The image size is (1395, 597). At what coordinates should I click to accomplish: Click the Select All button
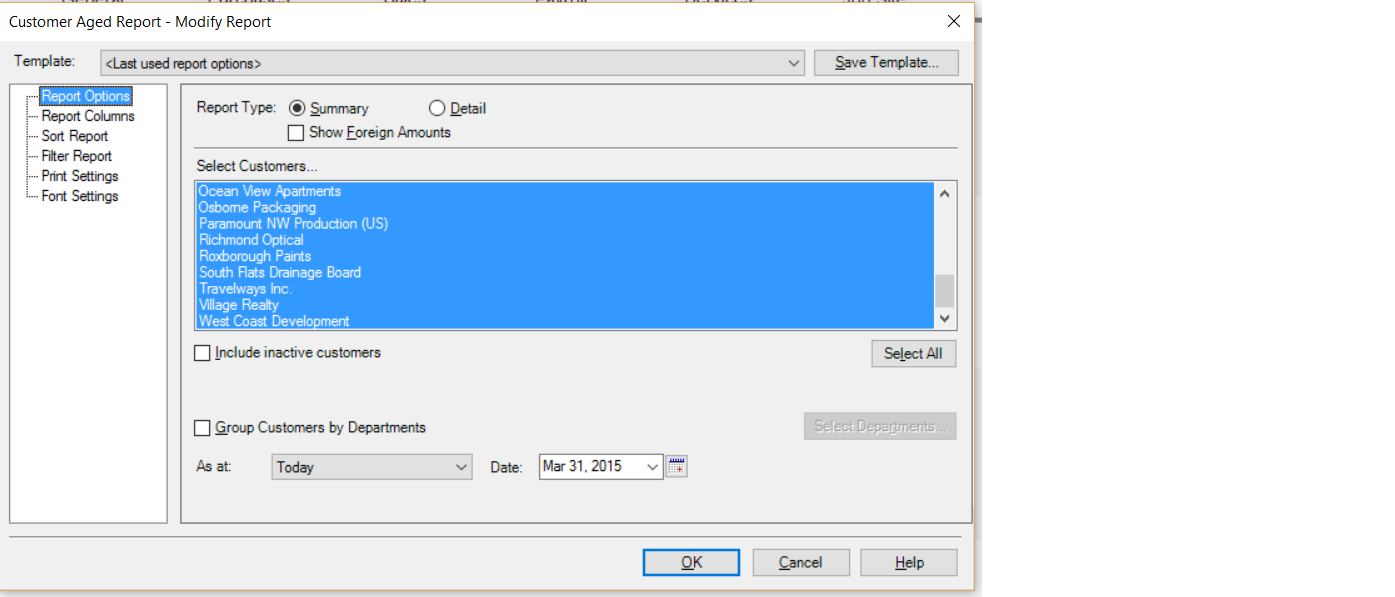click(913, 354)
